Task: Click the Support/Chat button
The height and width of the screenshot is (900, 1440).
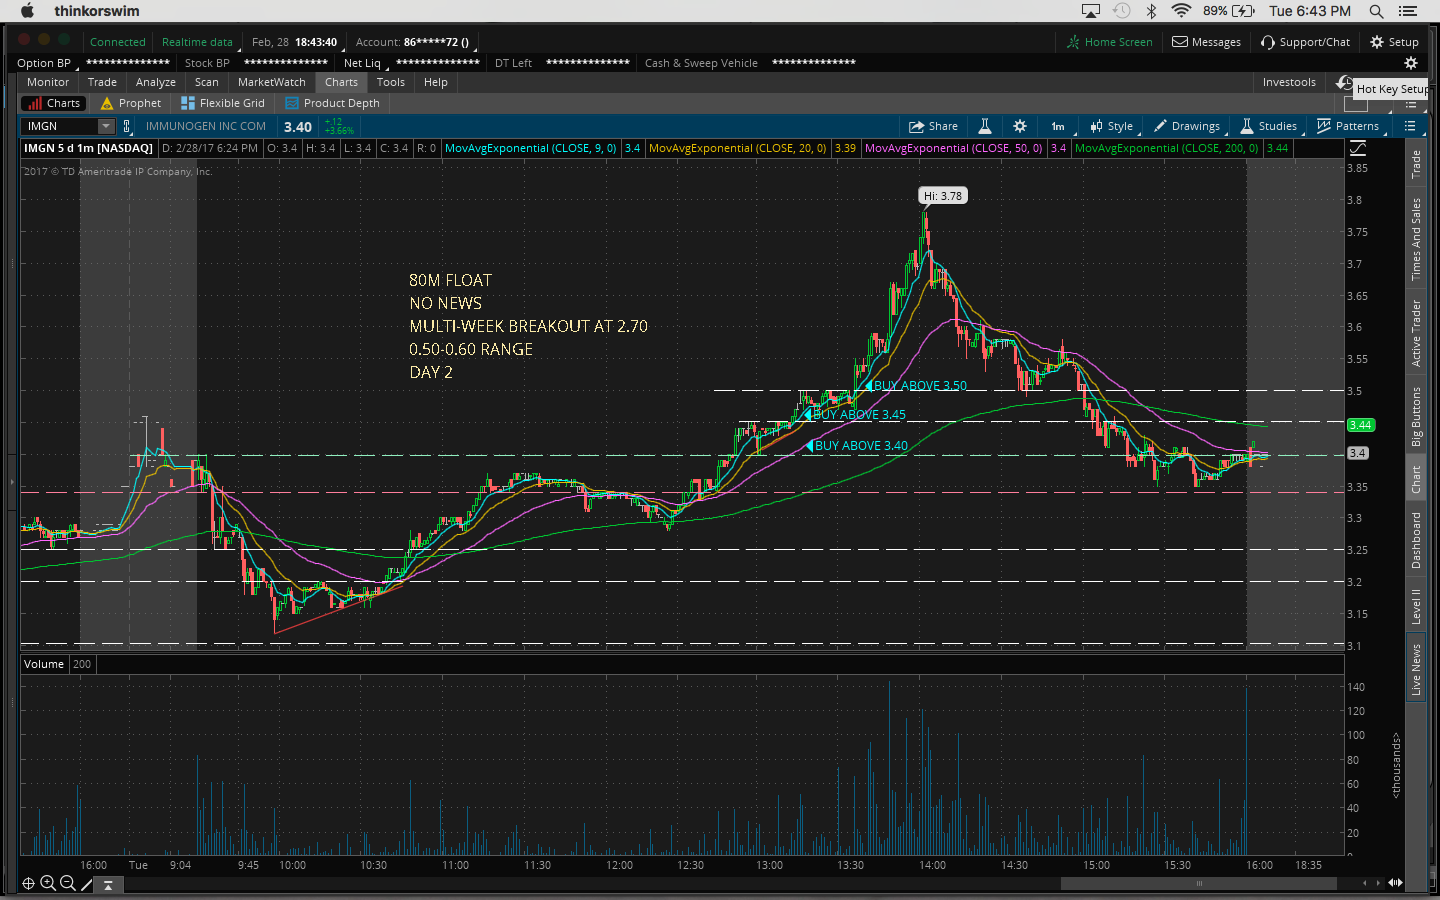Action: [1305, 42]
